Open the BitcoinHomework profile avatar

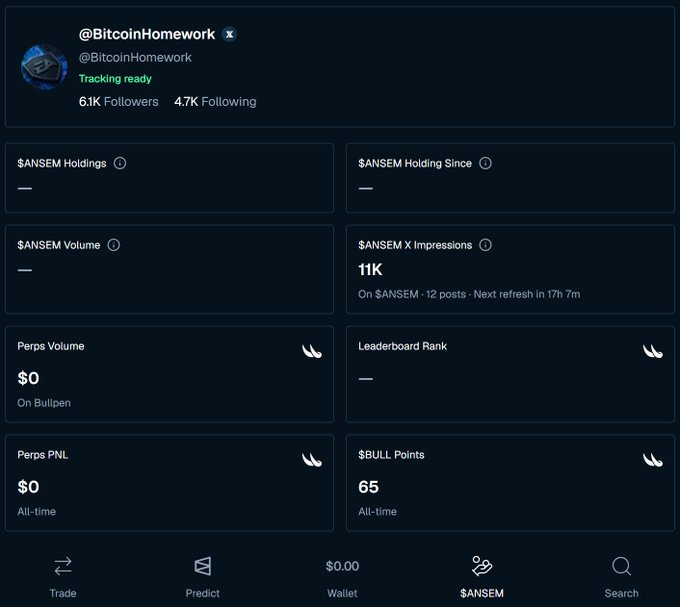coord(44,67)
